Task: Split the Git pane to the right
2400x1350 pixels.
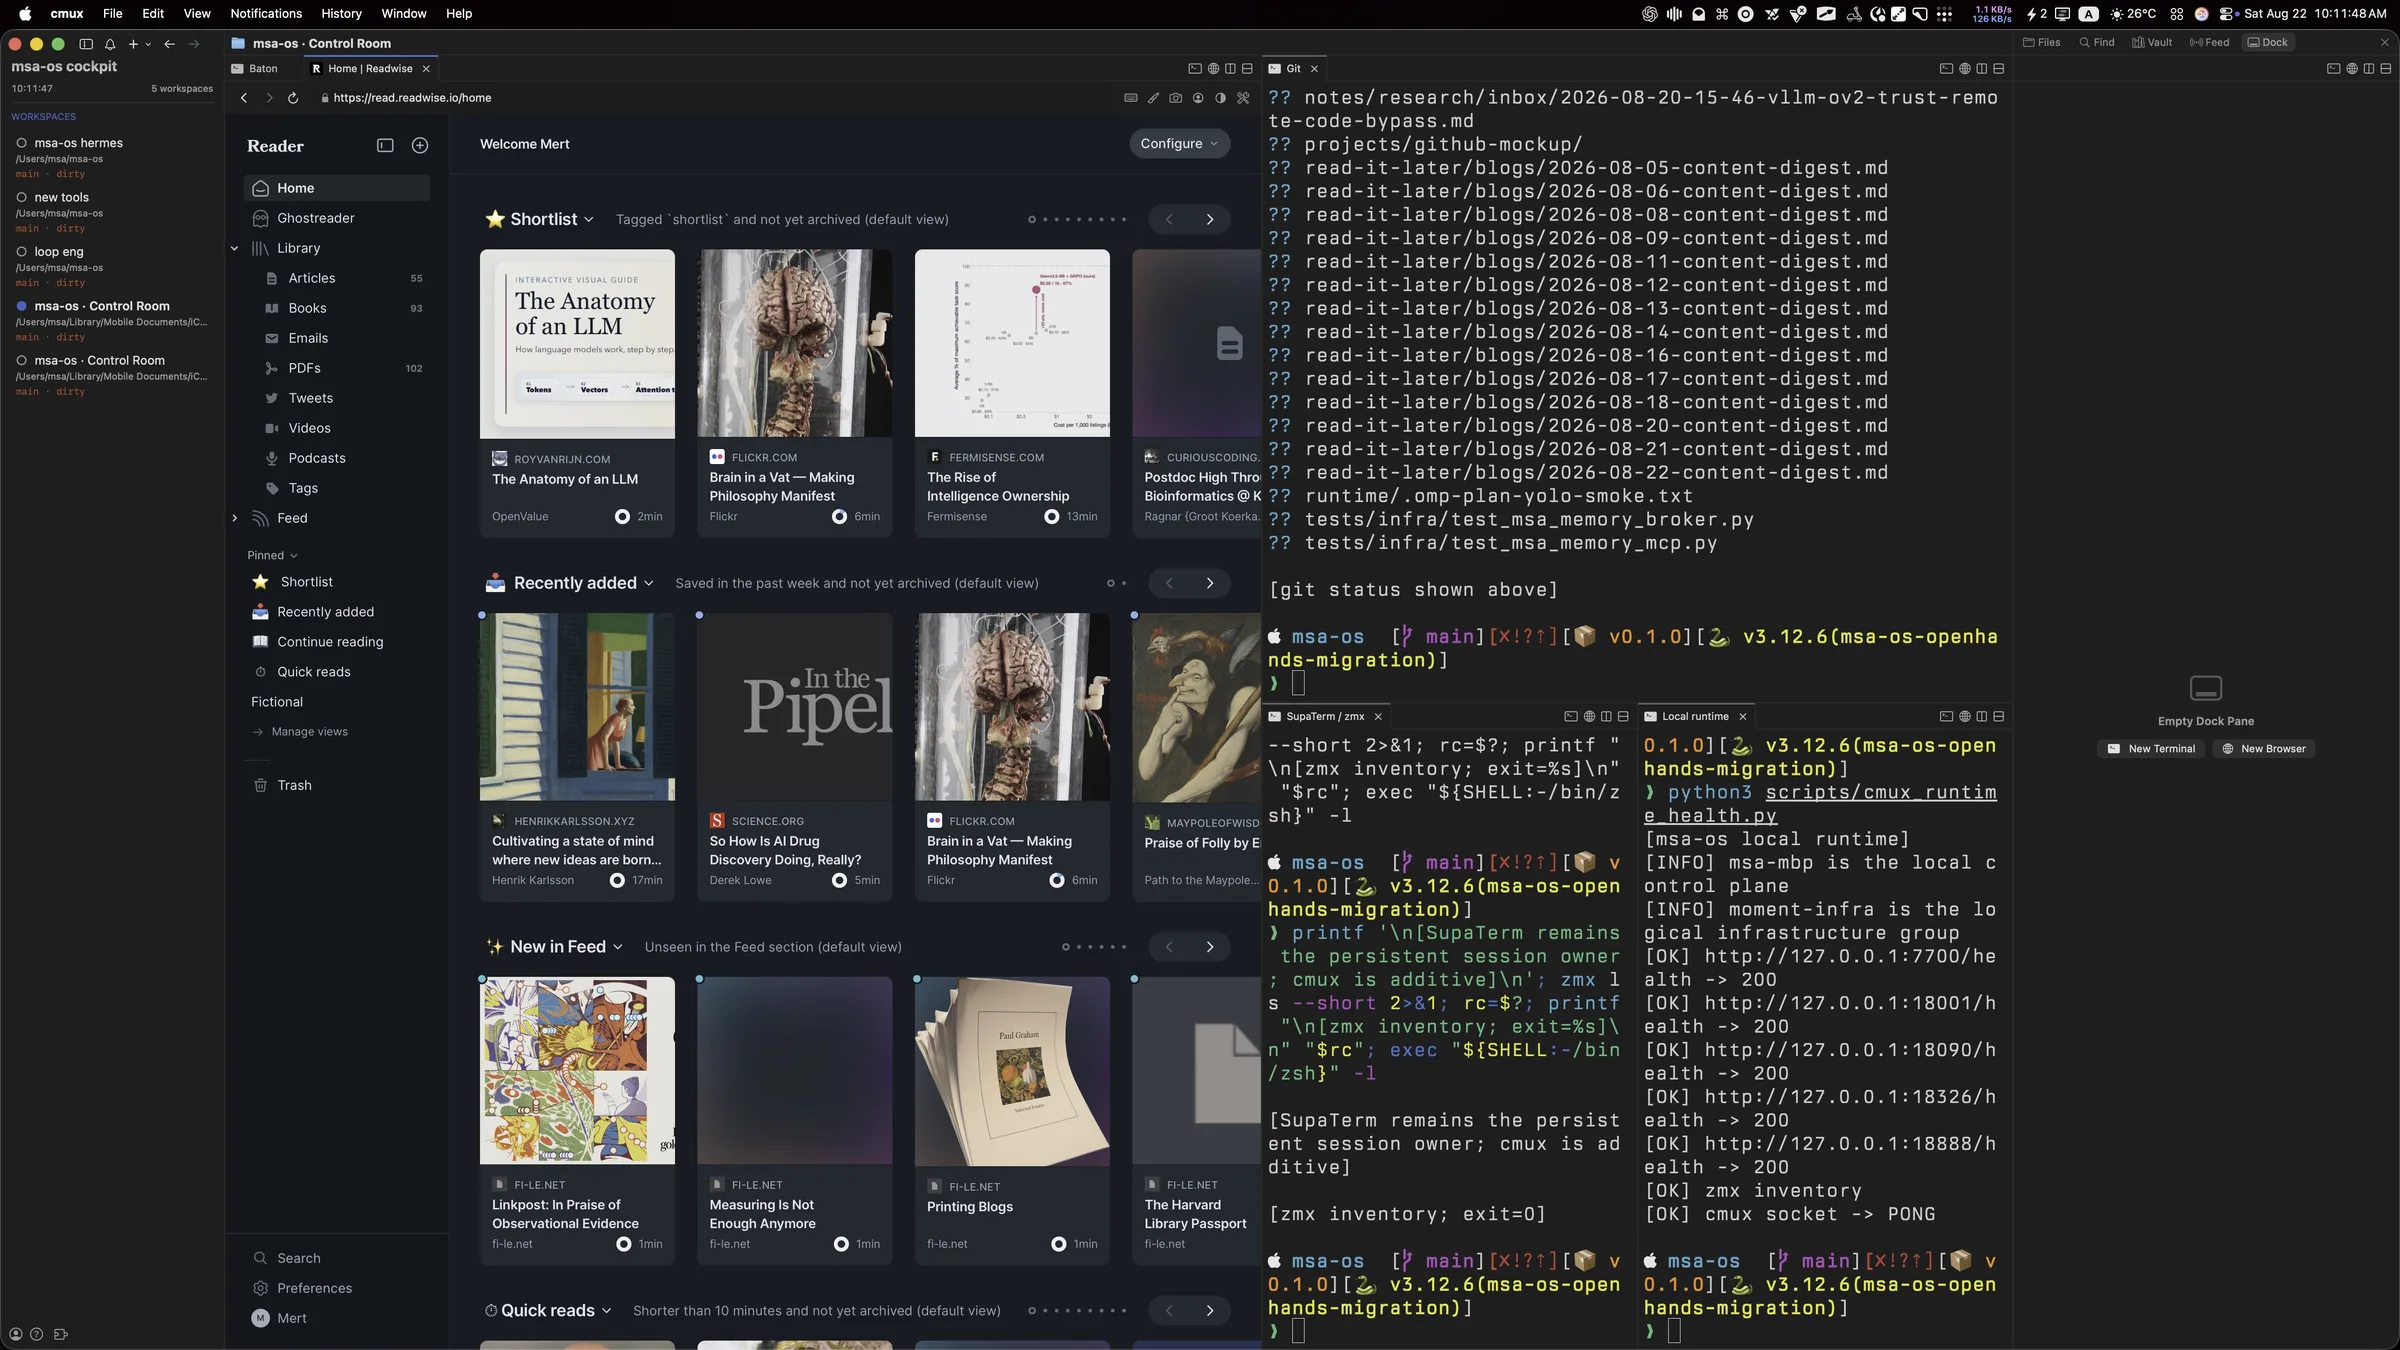Action: click(1981, 69)
